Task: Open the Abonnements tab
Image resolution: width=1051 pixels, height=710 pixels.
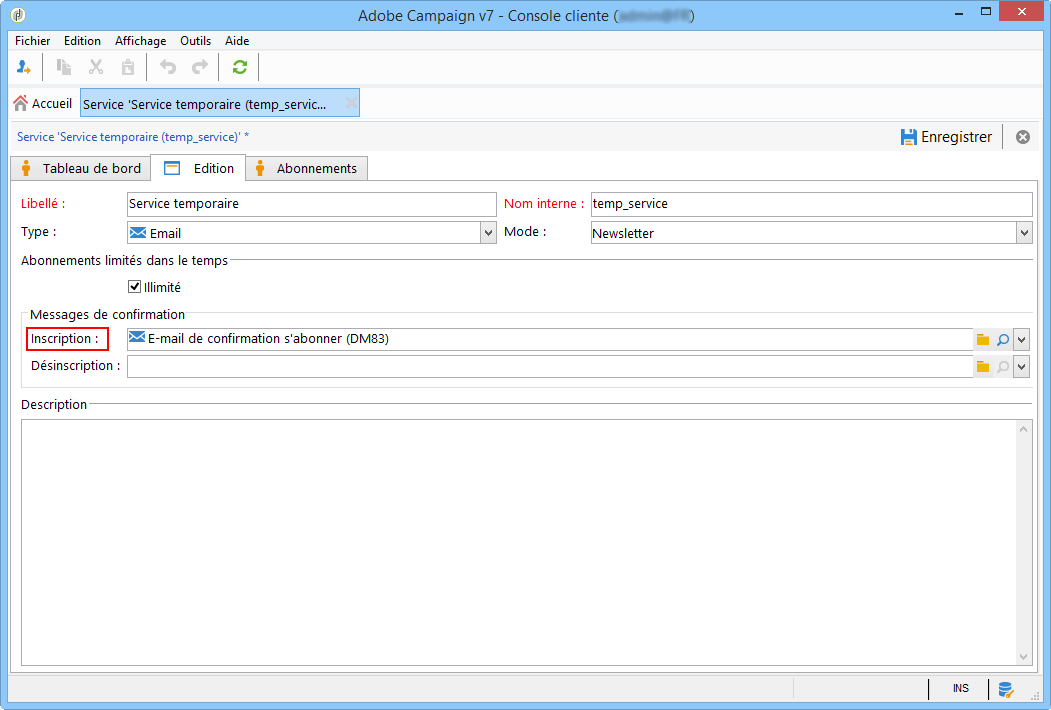Action: coord(306,168)
